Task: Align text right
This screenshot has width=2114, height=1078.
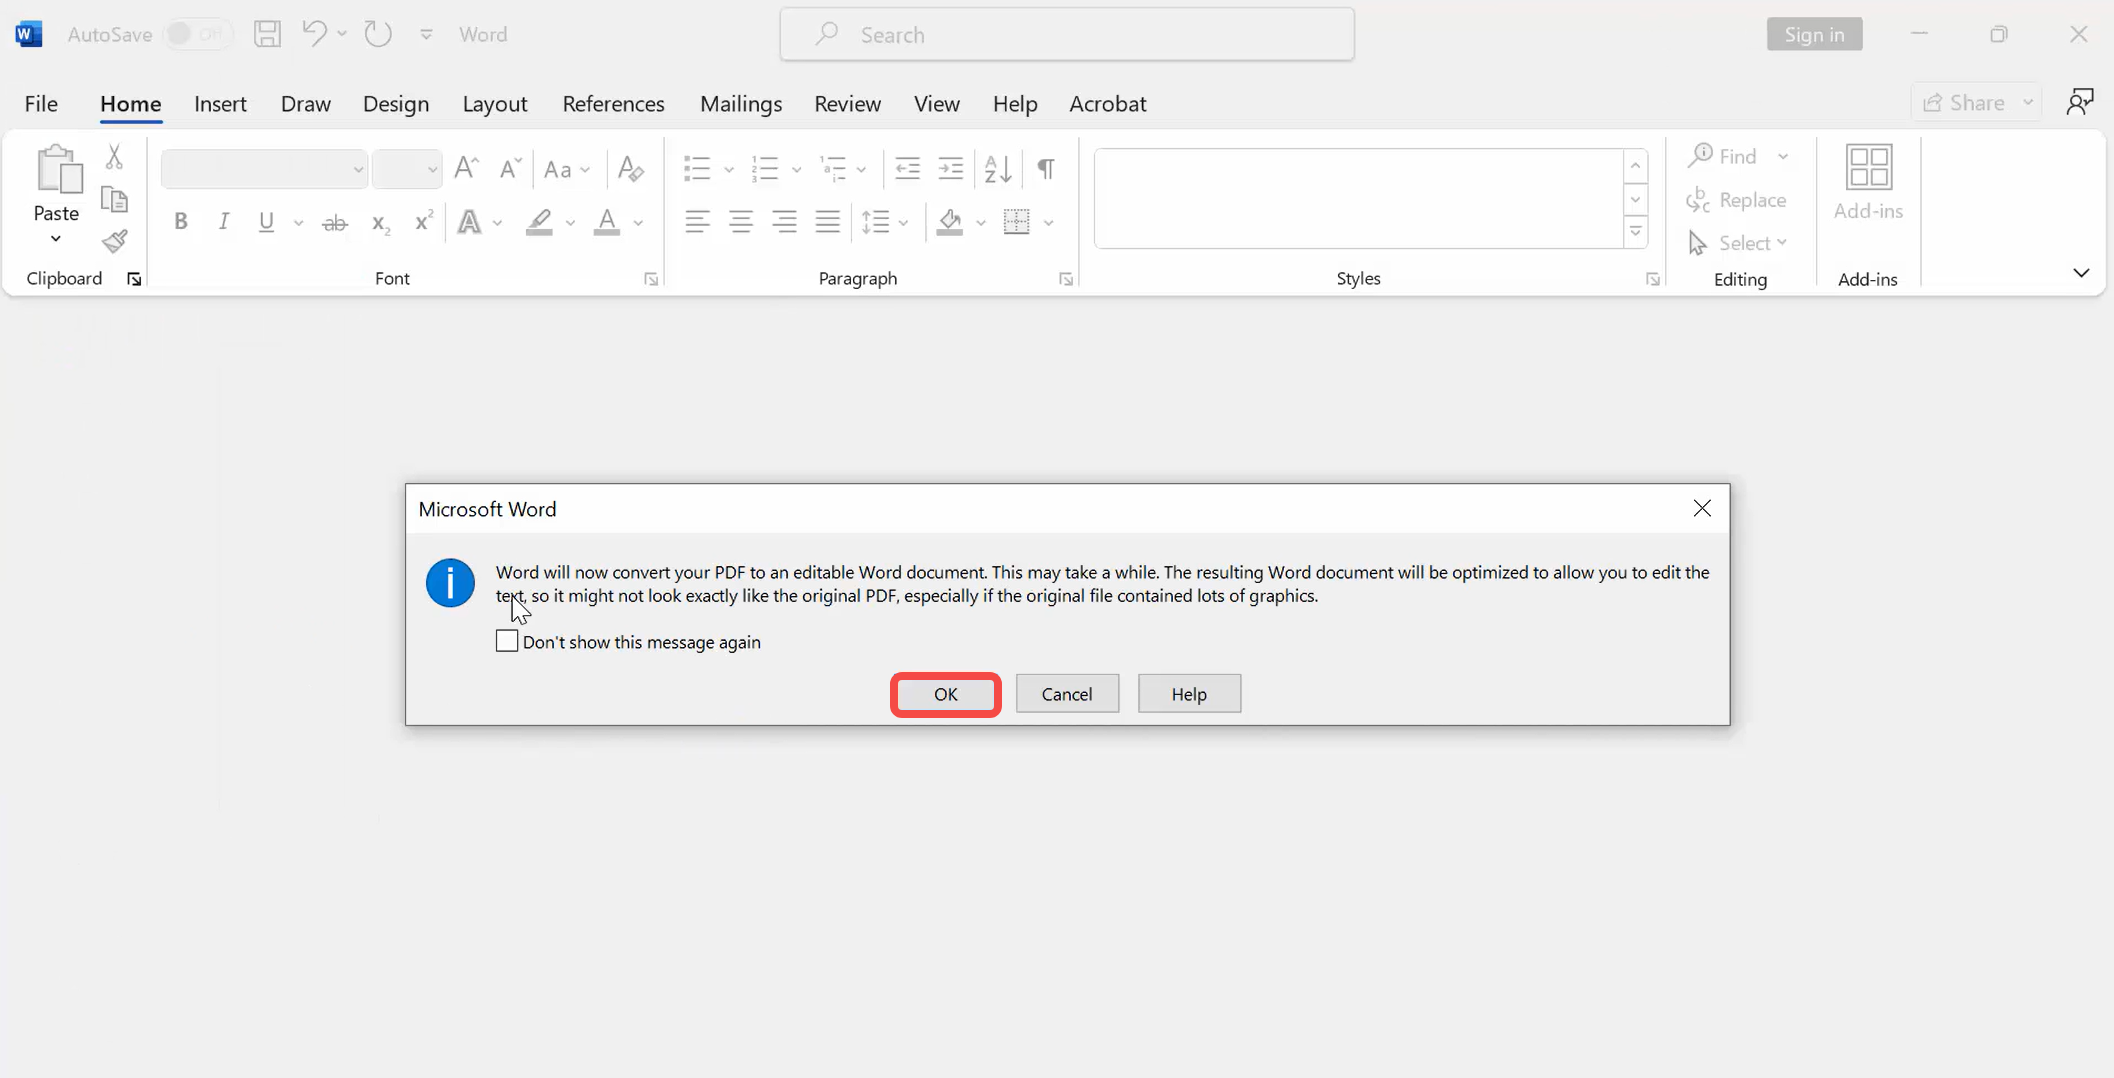Action: (x=784, y=222)
